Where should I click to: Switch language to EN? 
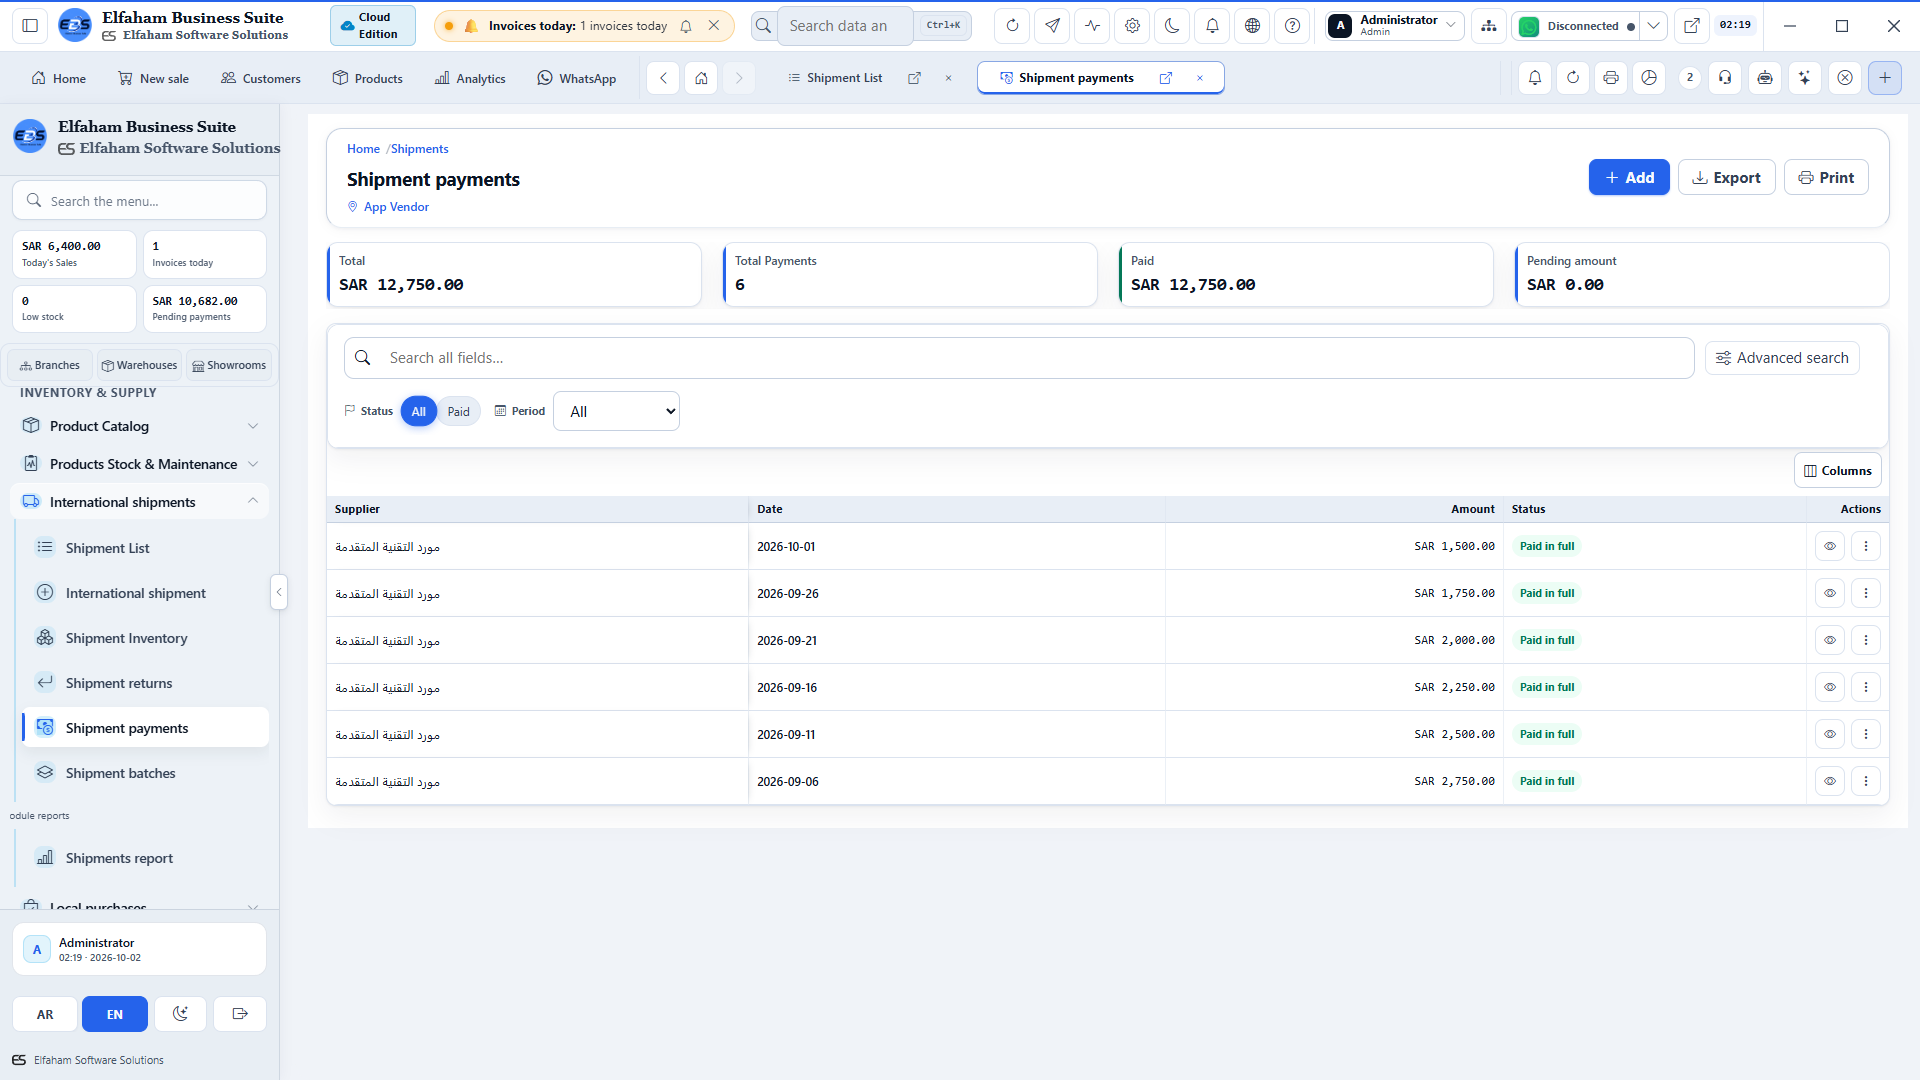[x=115, y=1014]
